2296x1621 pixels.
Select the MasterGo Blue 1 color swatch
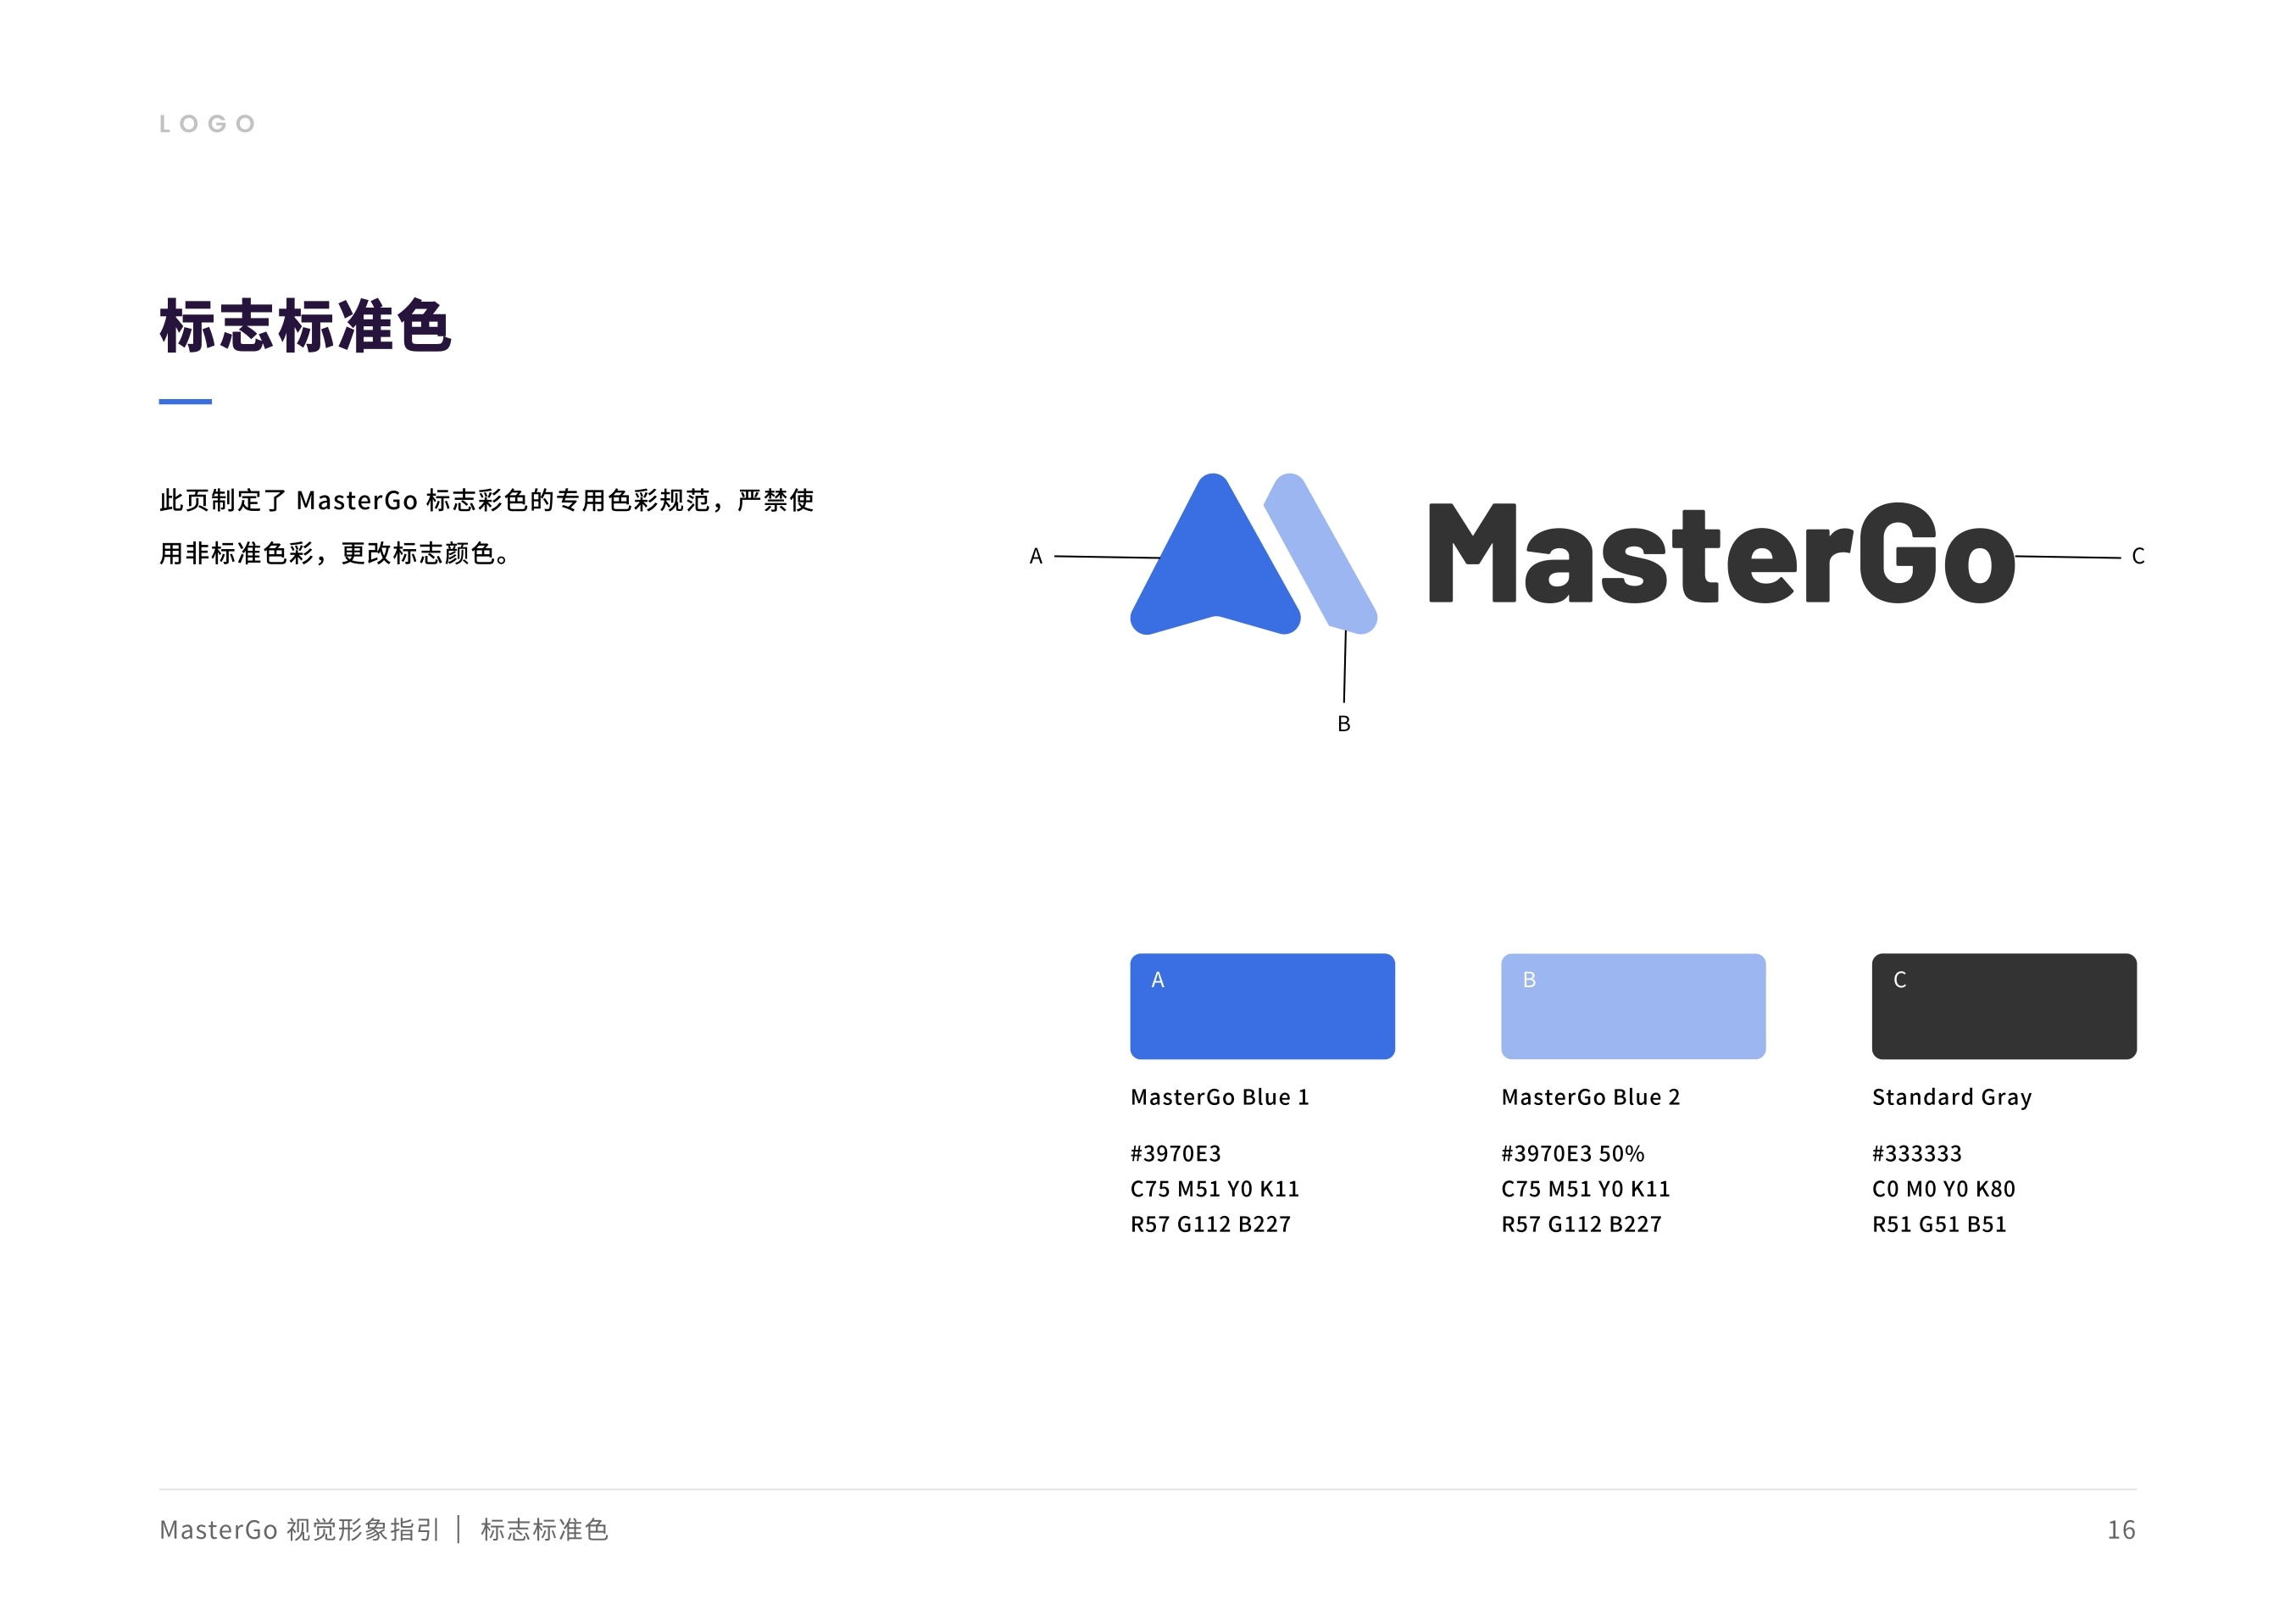(x=1262, y=1006)
